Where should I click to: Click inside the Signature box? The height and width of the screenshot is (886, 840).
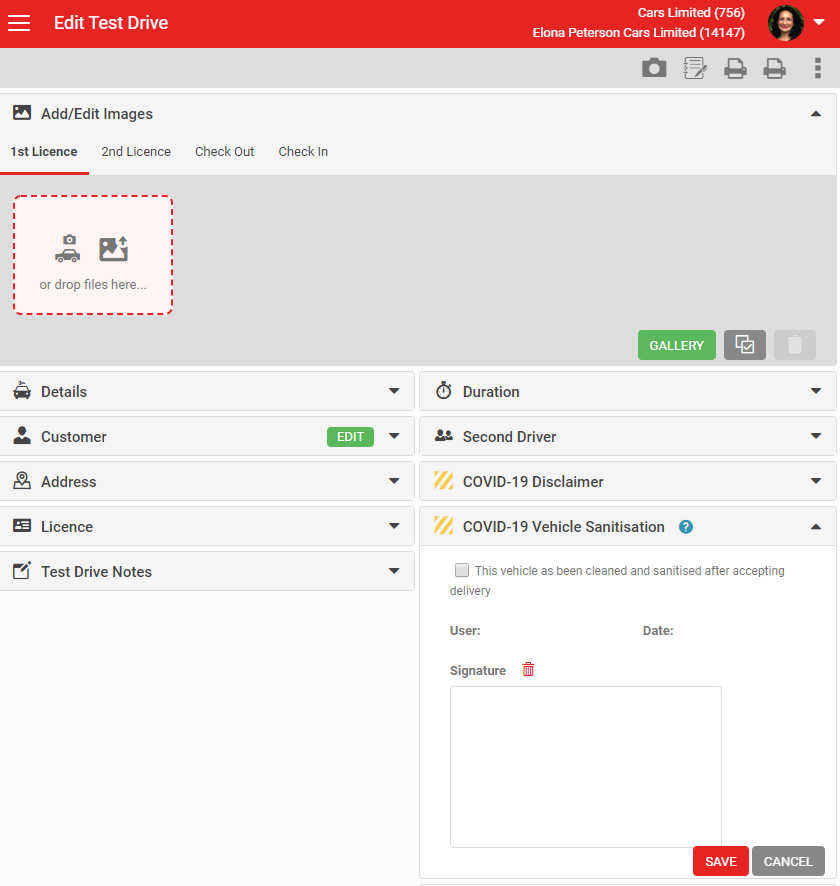pyautogui.click(x=586, y=767)
